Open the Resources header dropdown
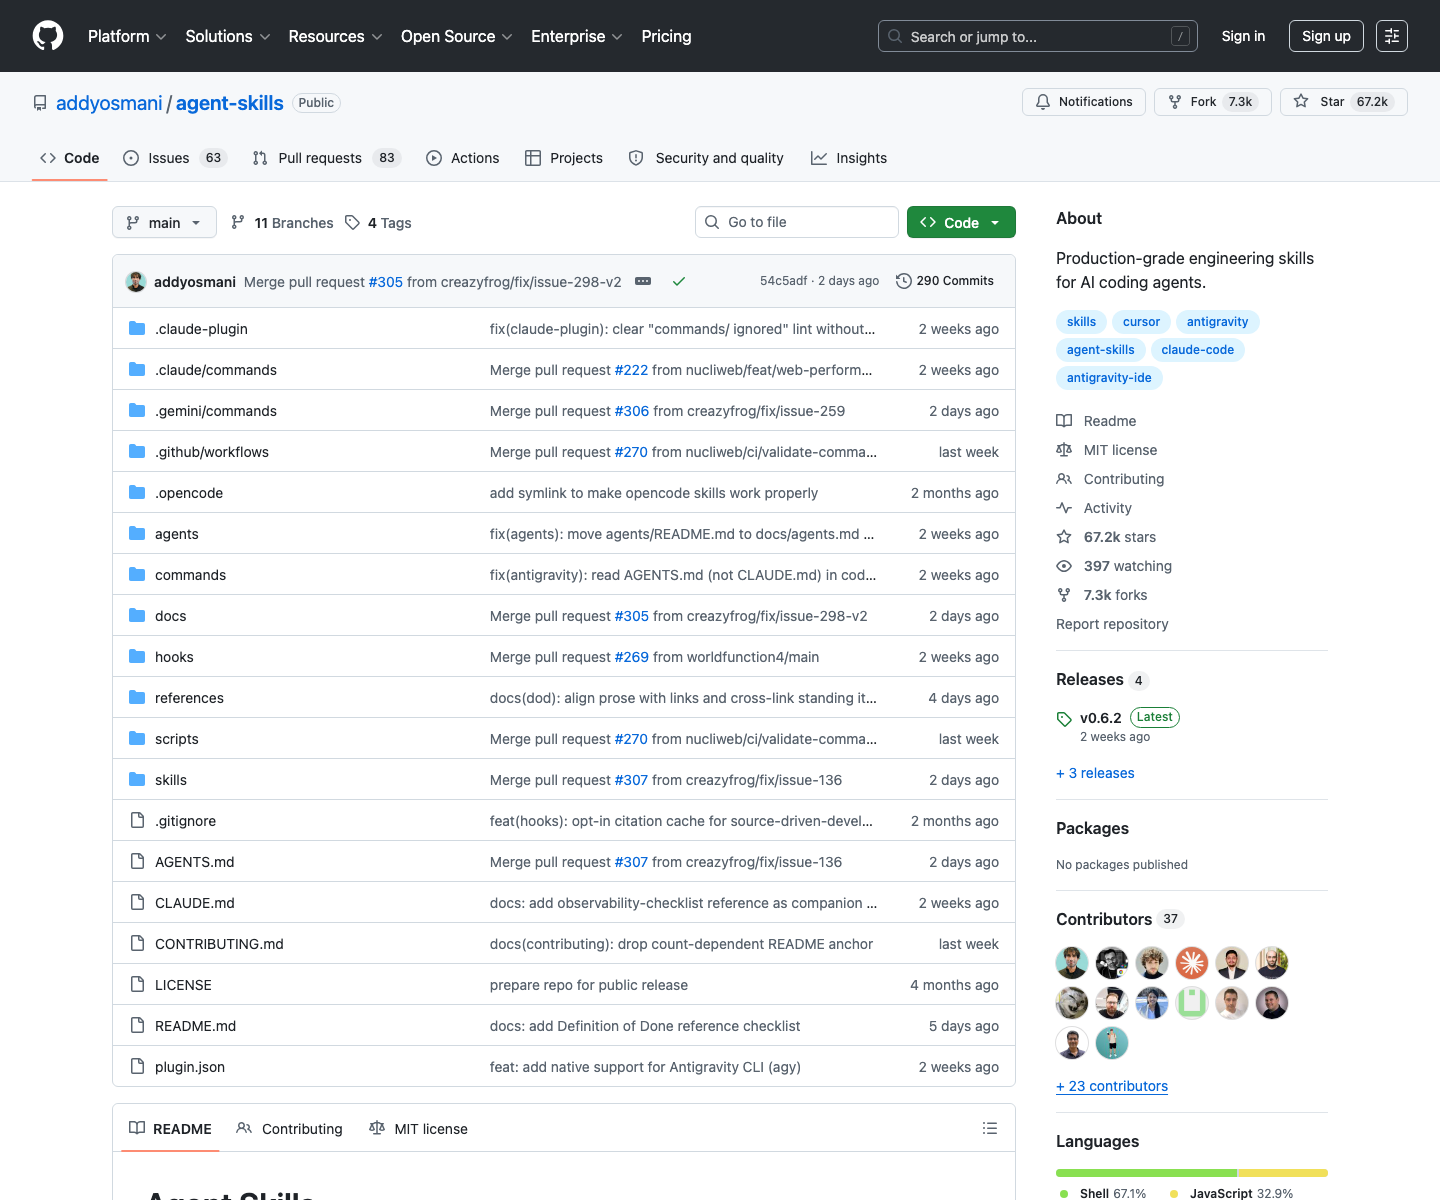This screenshot has height=1200, width=1440. [x=336, y=36]
